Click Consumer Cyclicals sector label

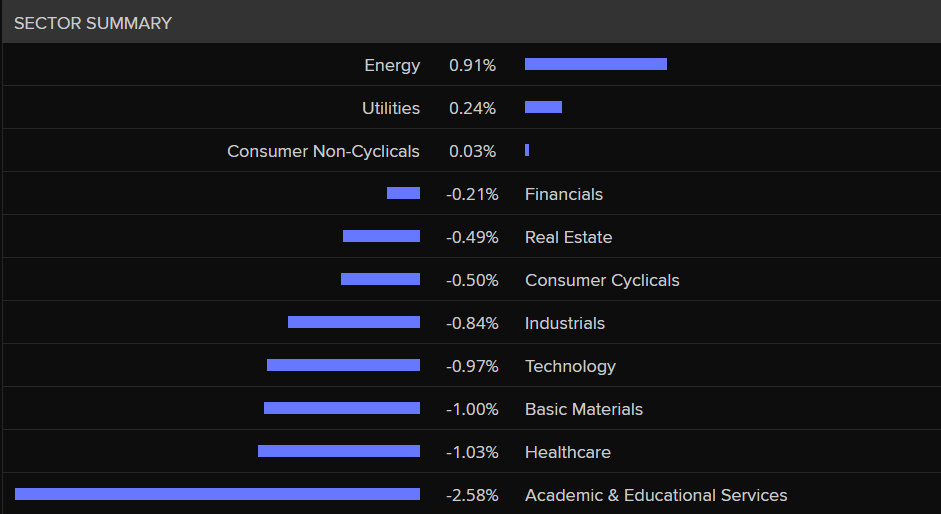pyautogui.click(x=602, y=280)
